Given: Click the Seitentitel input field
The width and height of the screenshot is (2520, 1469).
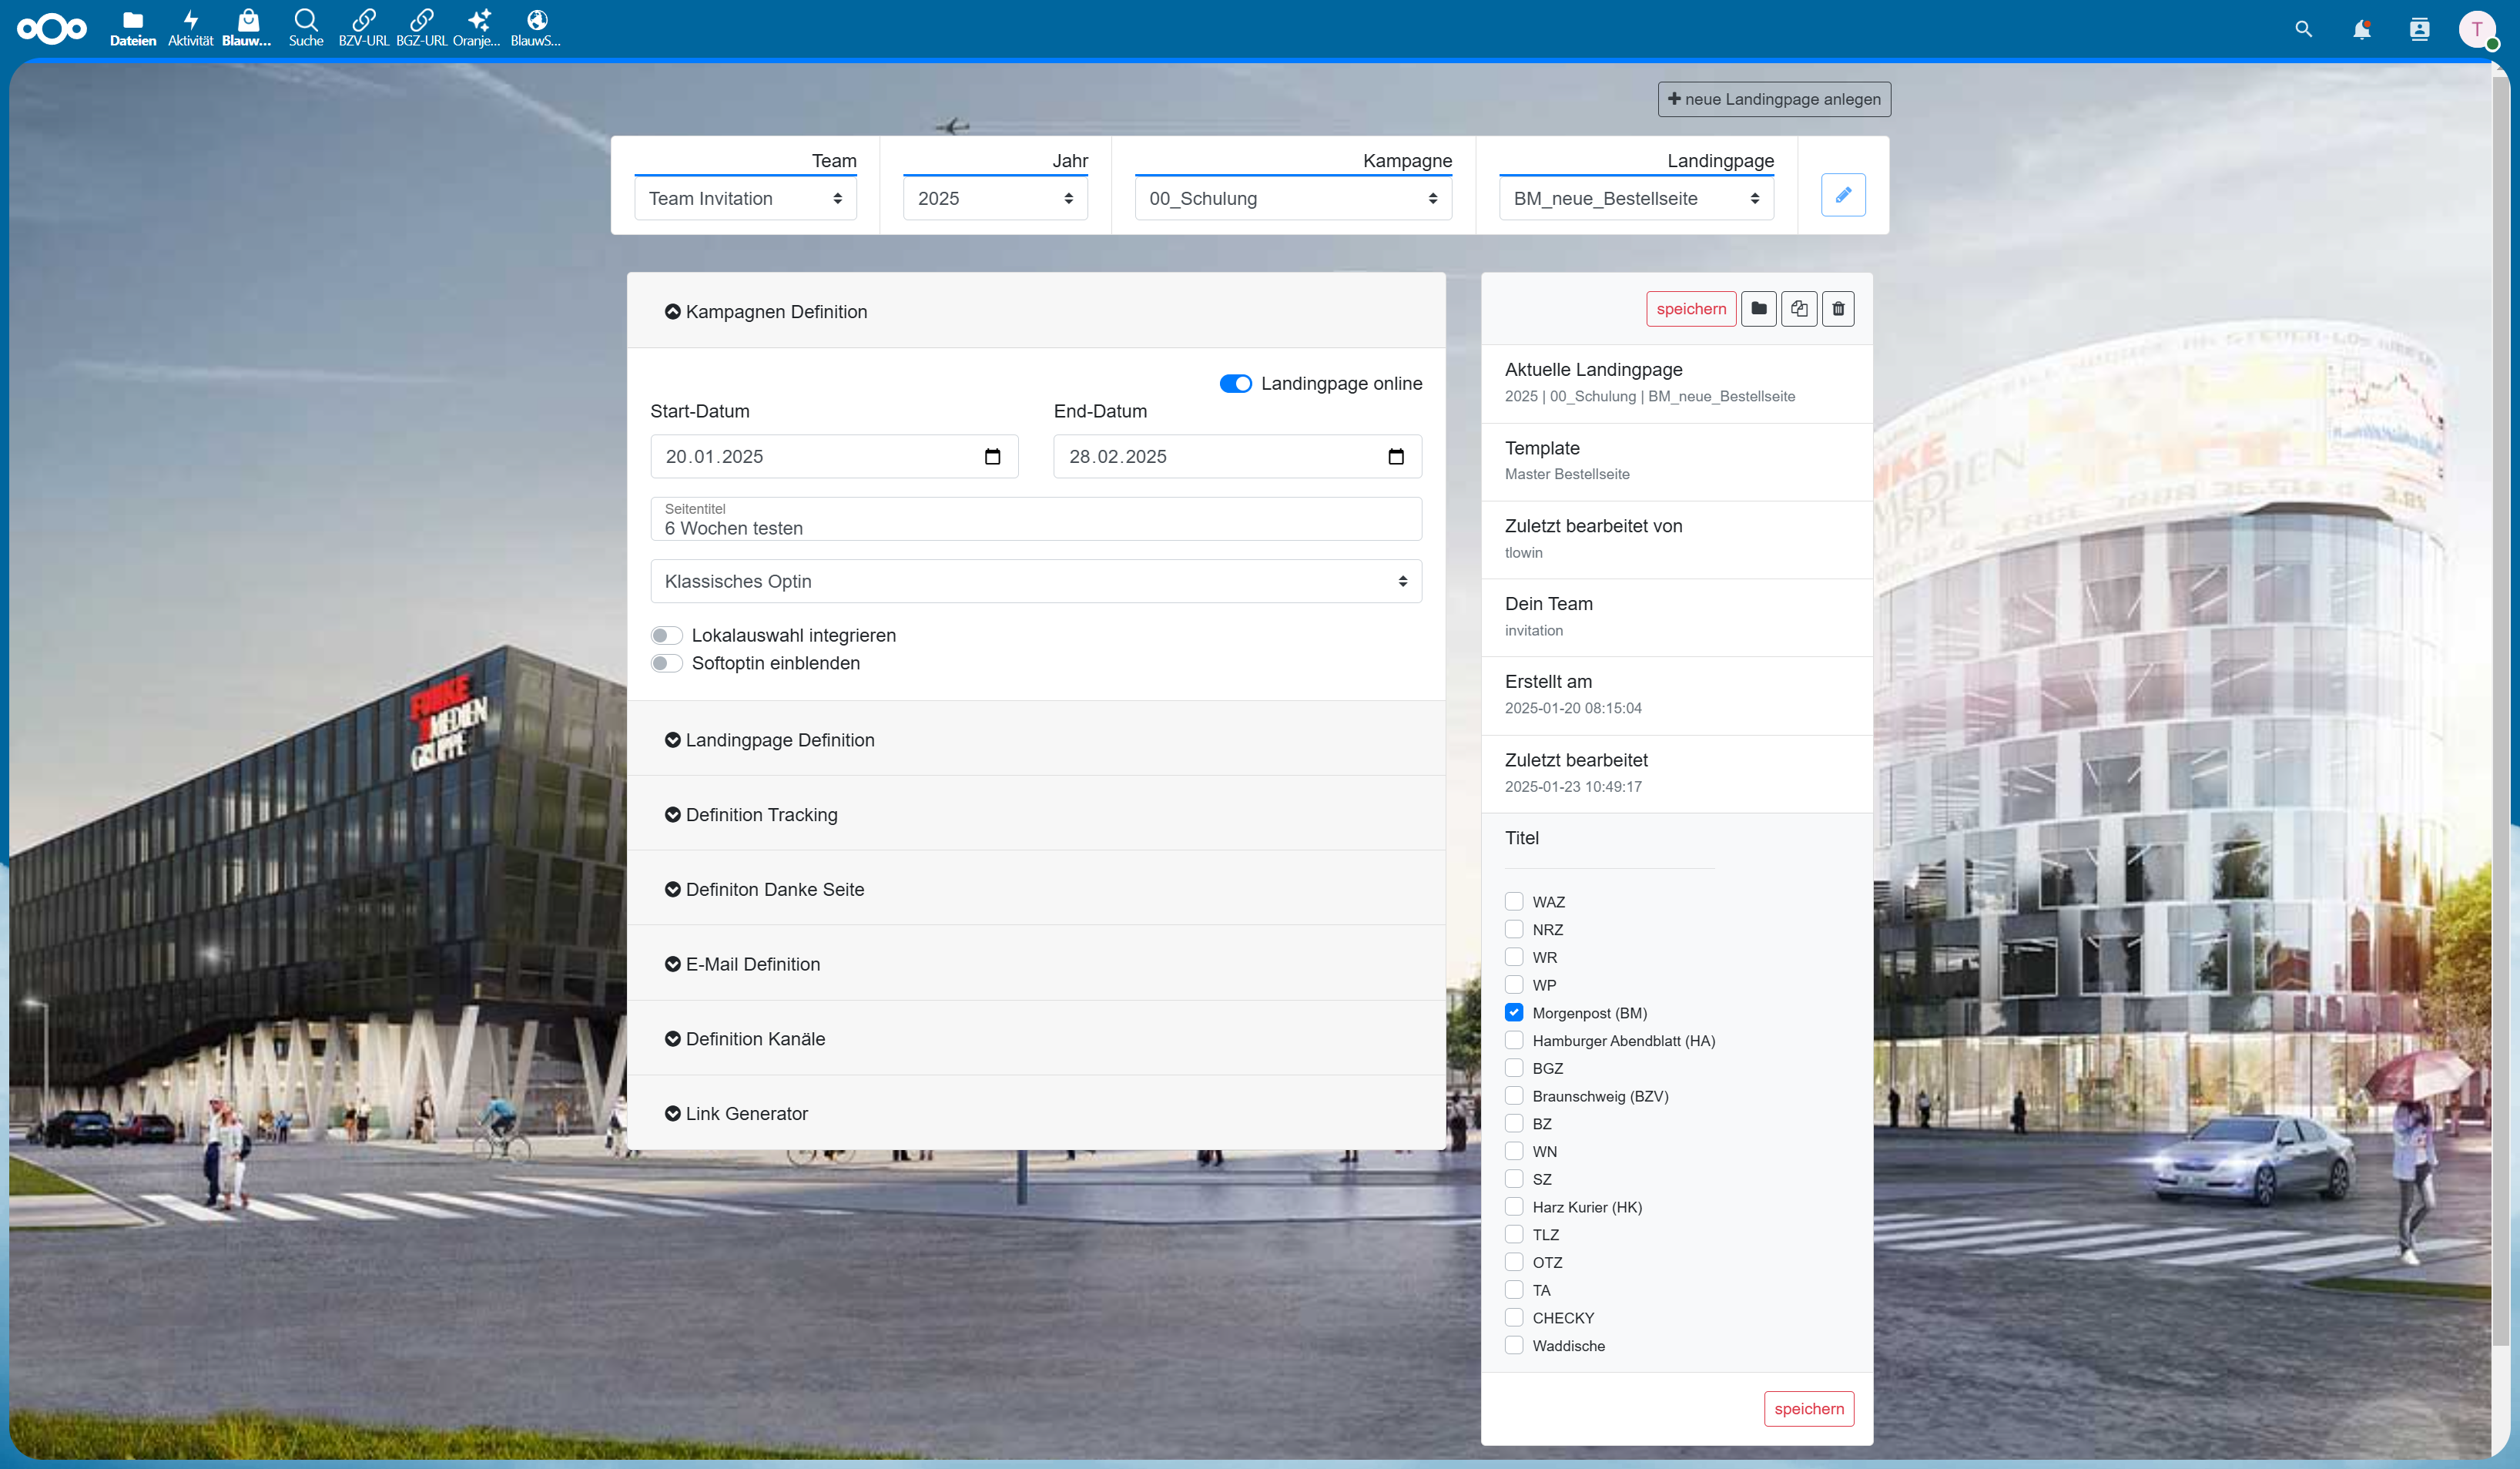Looking at the screenshot, I should (x=1036, y=519).
